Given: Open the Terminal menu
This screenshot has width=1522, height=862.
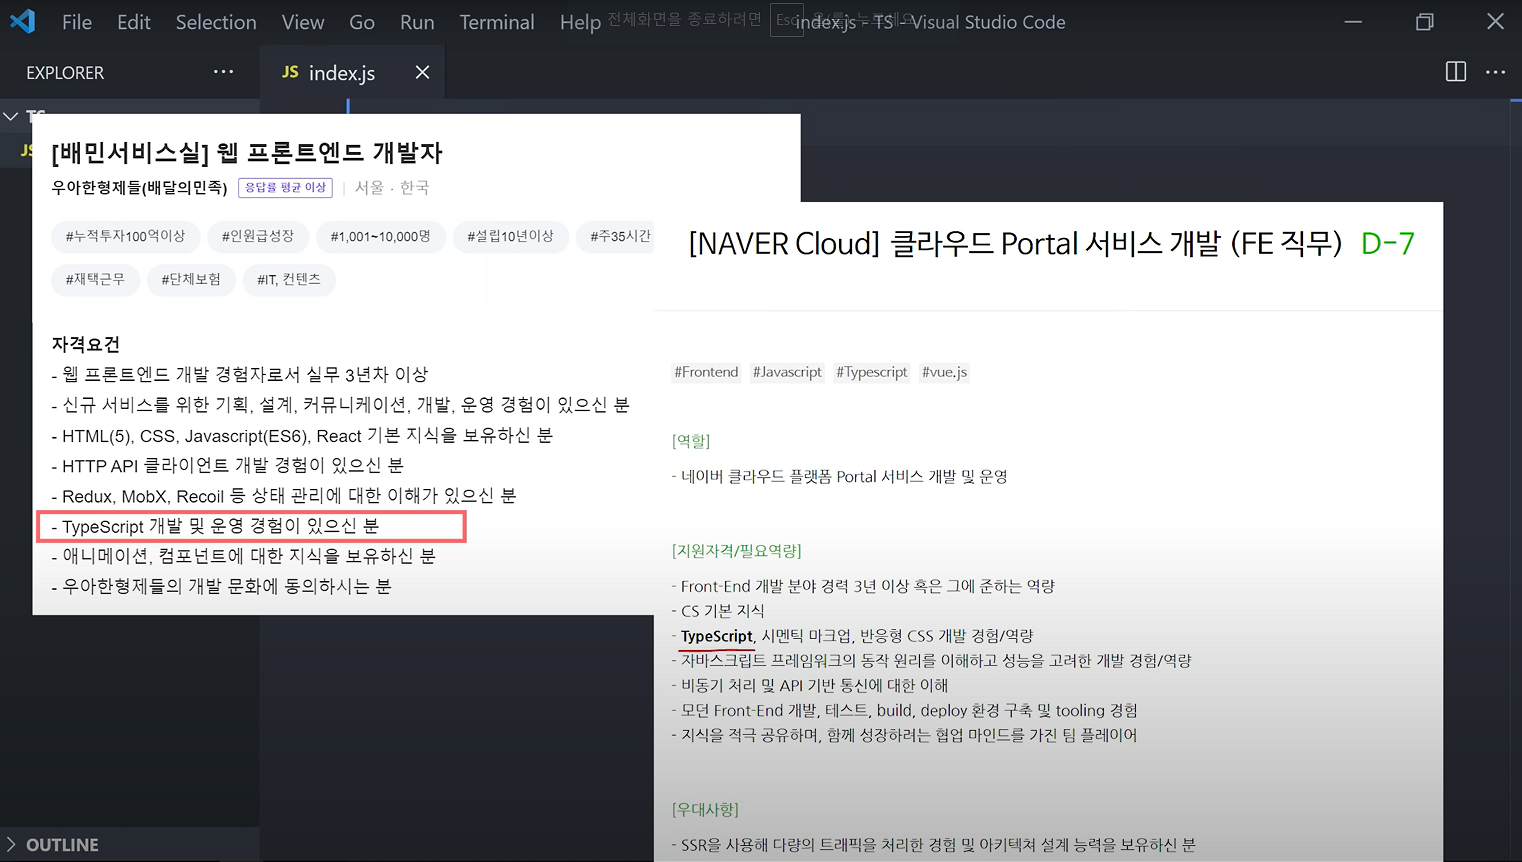Looking at the screenshot, I should tap(497, 22).
